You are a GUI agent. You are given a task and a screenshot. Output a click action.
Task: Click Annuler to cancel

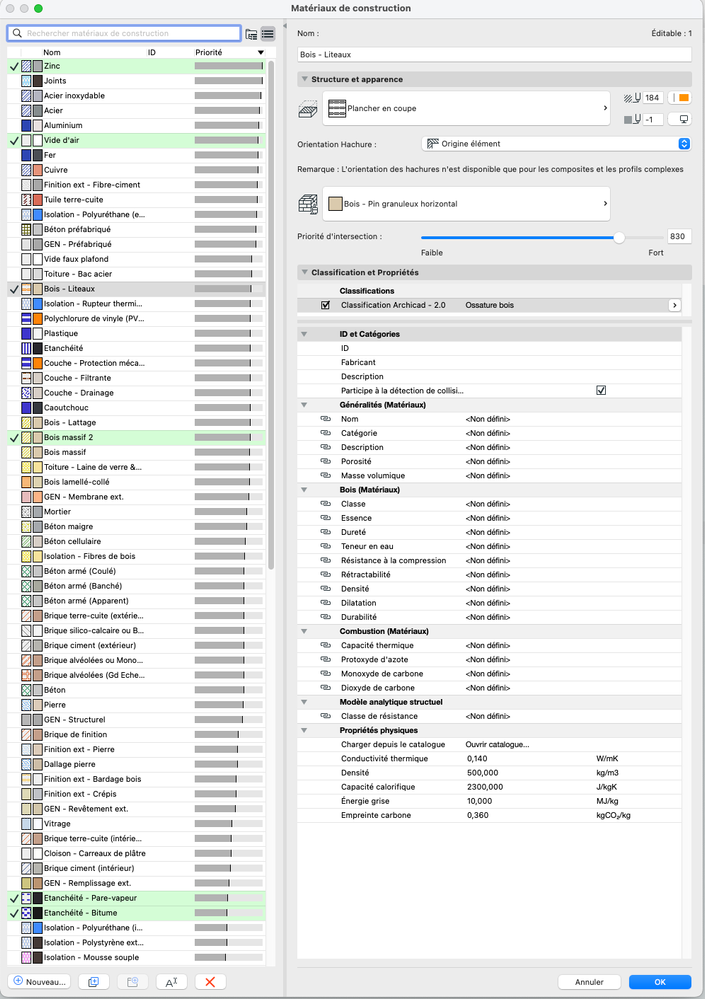pyautogui.click(x=589, y=982)
